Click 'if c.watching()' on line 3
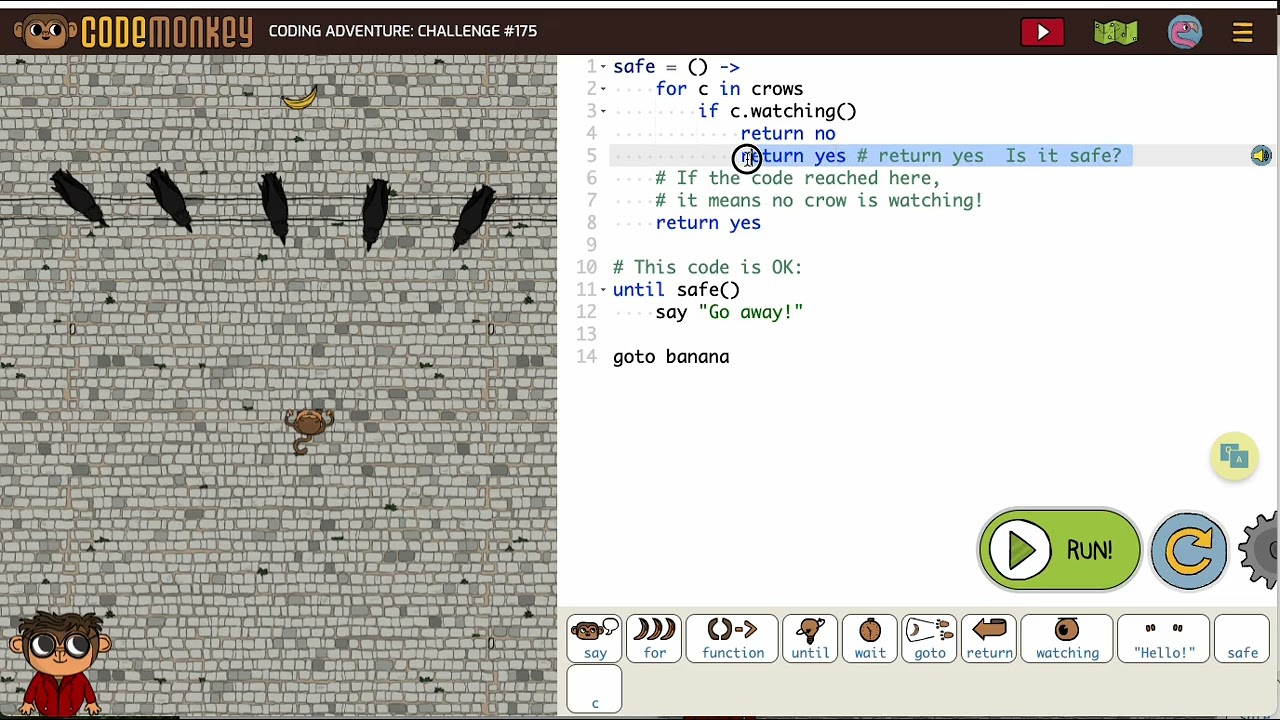 coord(777,112)
